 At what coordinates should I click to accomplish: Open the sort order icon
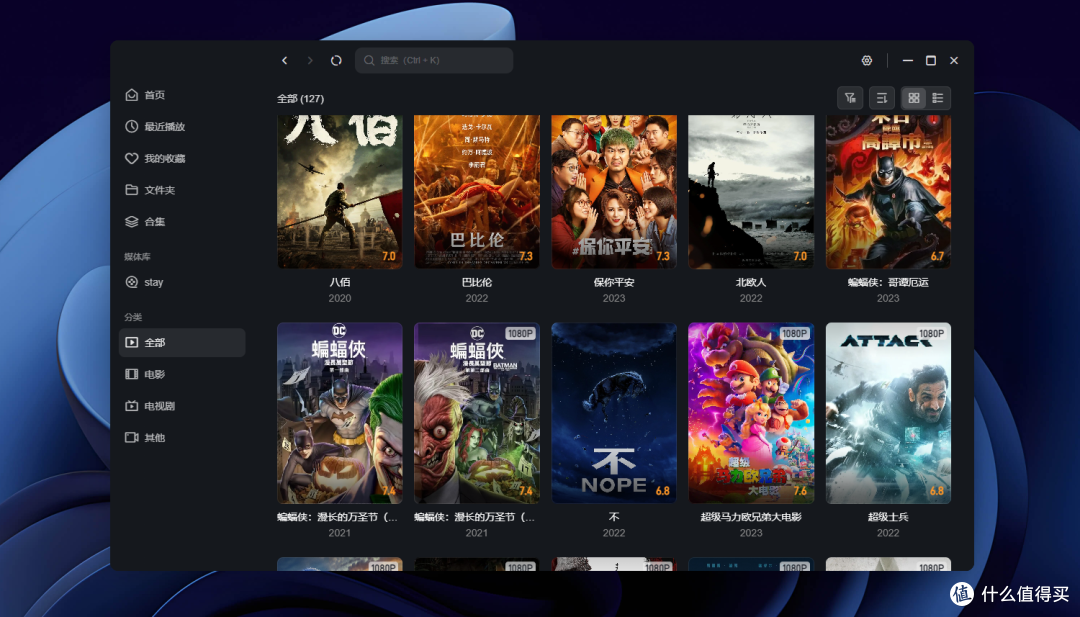(x=882, y=98)
